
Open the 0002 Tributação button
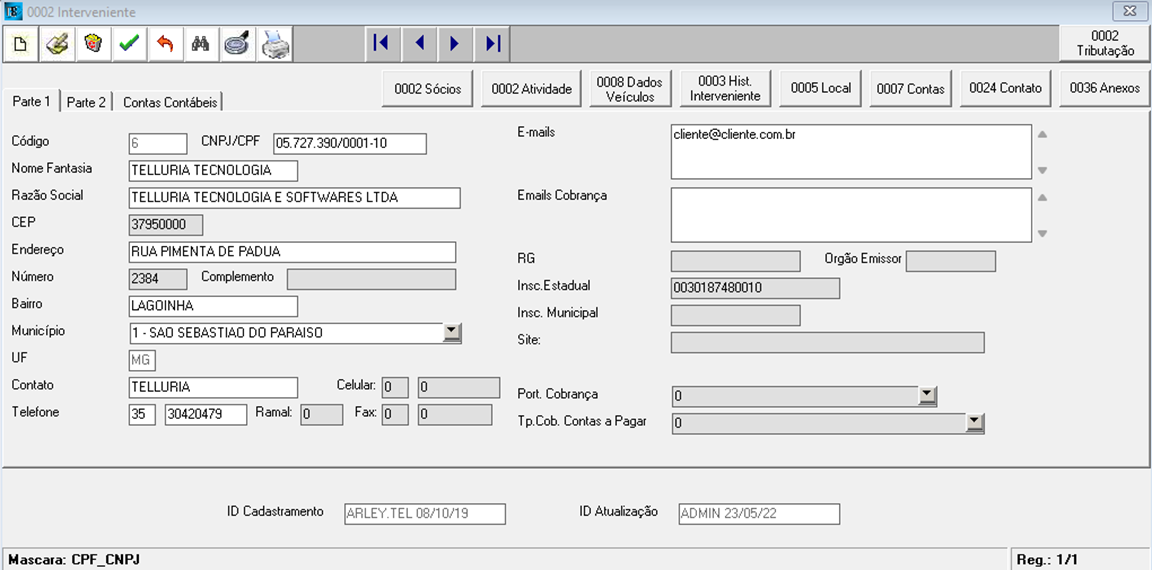coord(1105,43)
